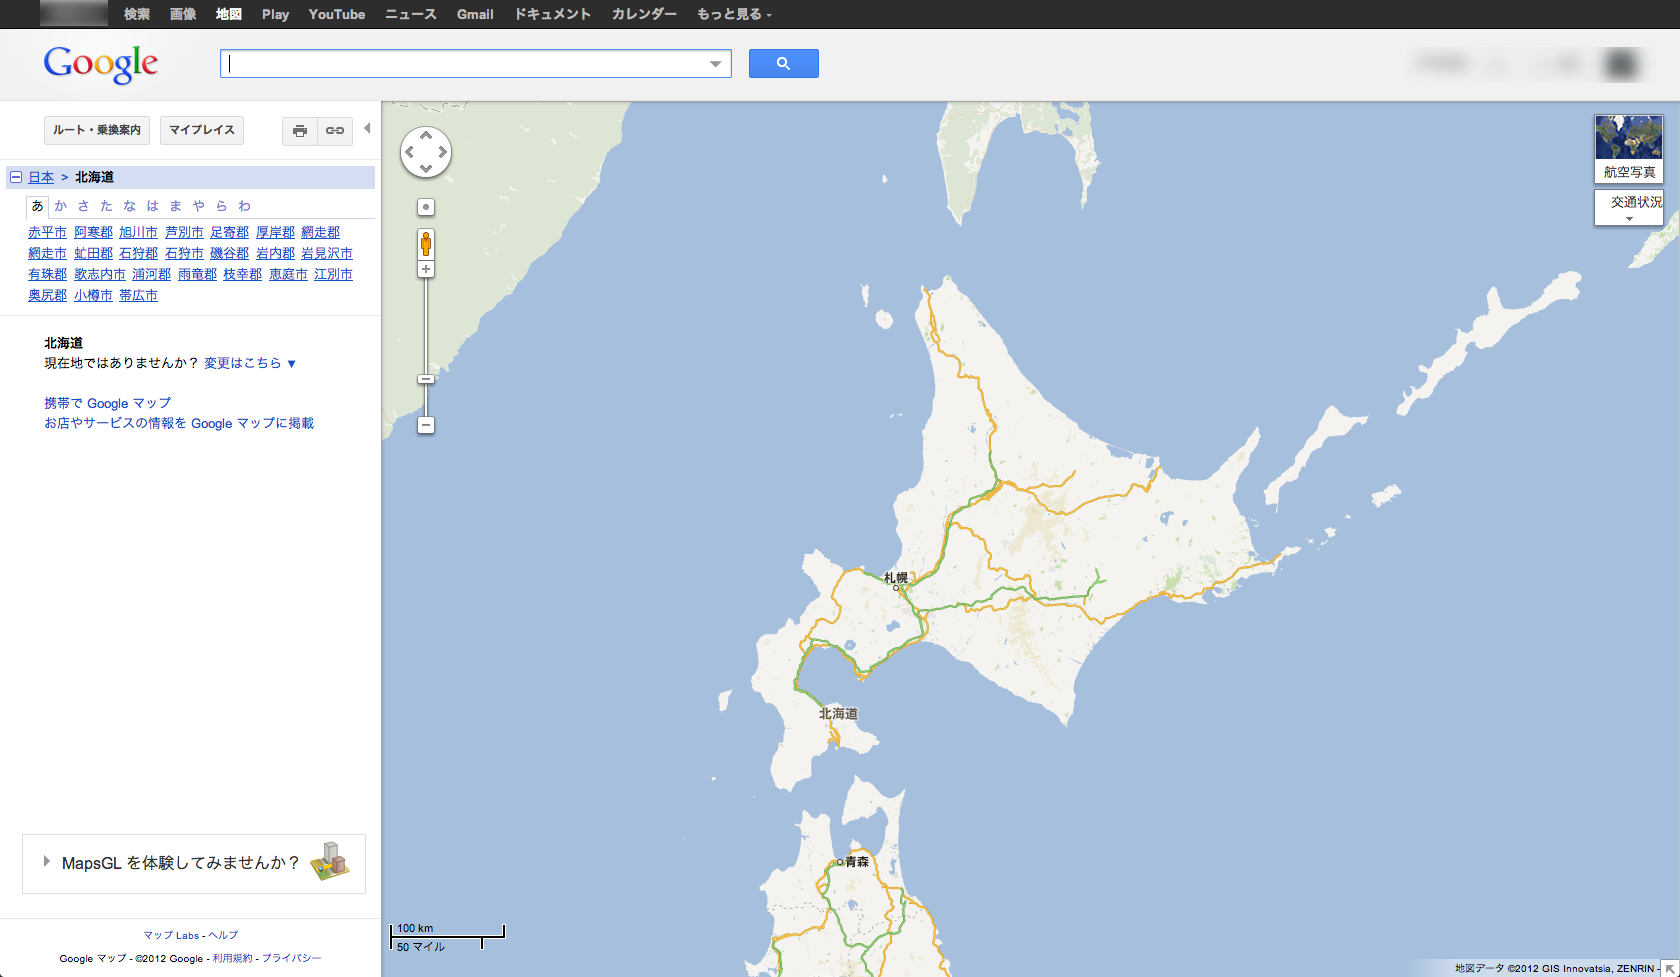The image size is (1680, 977).
Task: Pan the map down
Action: [x=426, y=169]
